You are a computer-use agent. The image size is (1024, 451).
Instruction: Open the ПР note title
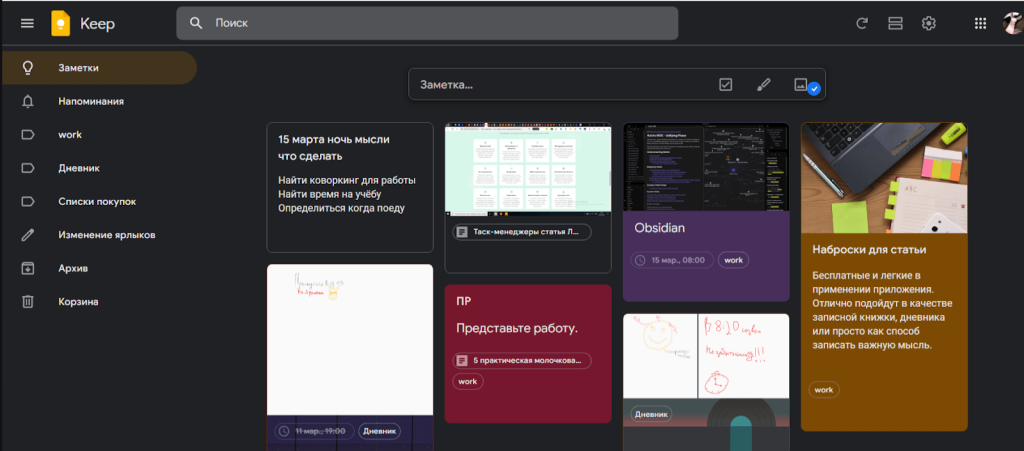coord(464,301)
